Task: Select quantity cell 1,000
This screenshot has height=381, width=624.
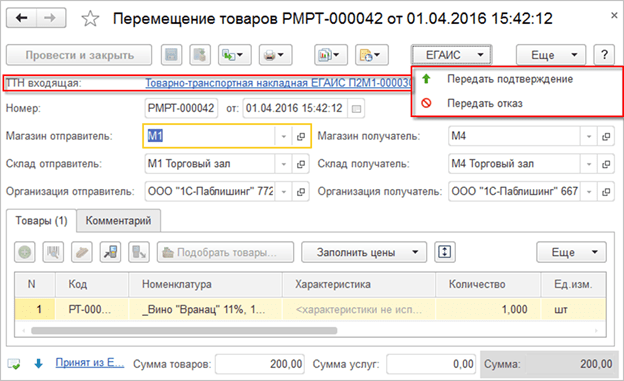Action: [488, 309]
